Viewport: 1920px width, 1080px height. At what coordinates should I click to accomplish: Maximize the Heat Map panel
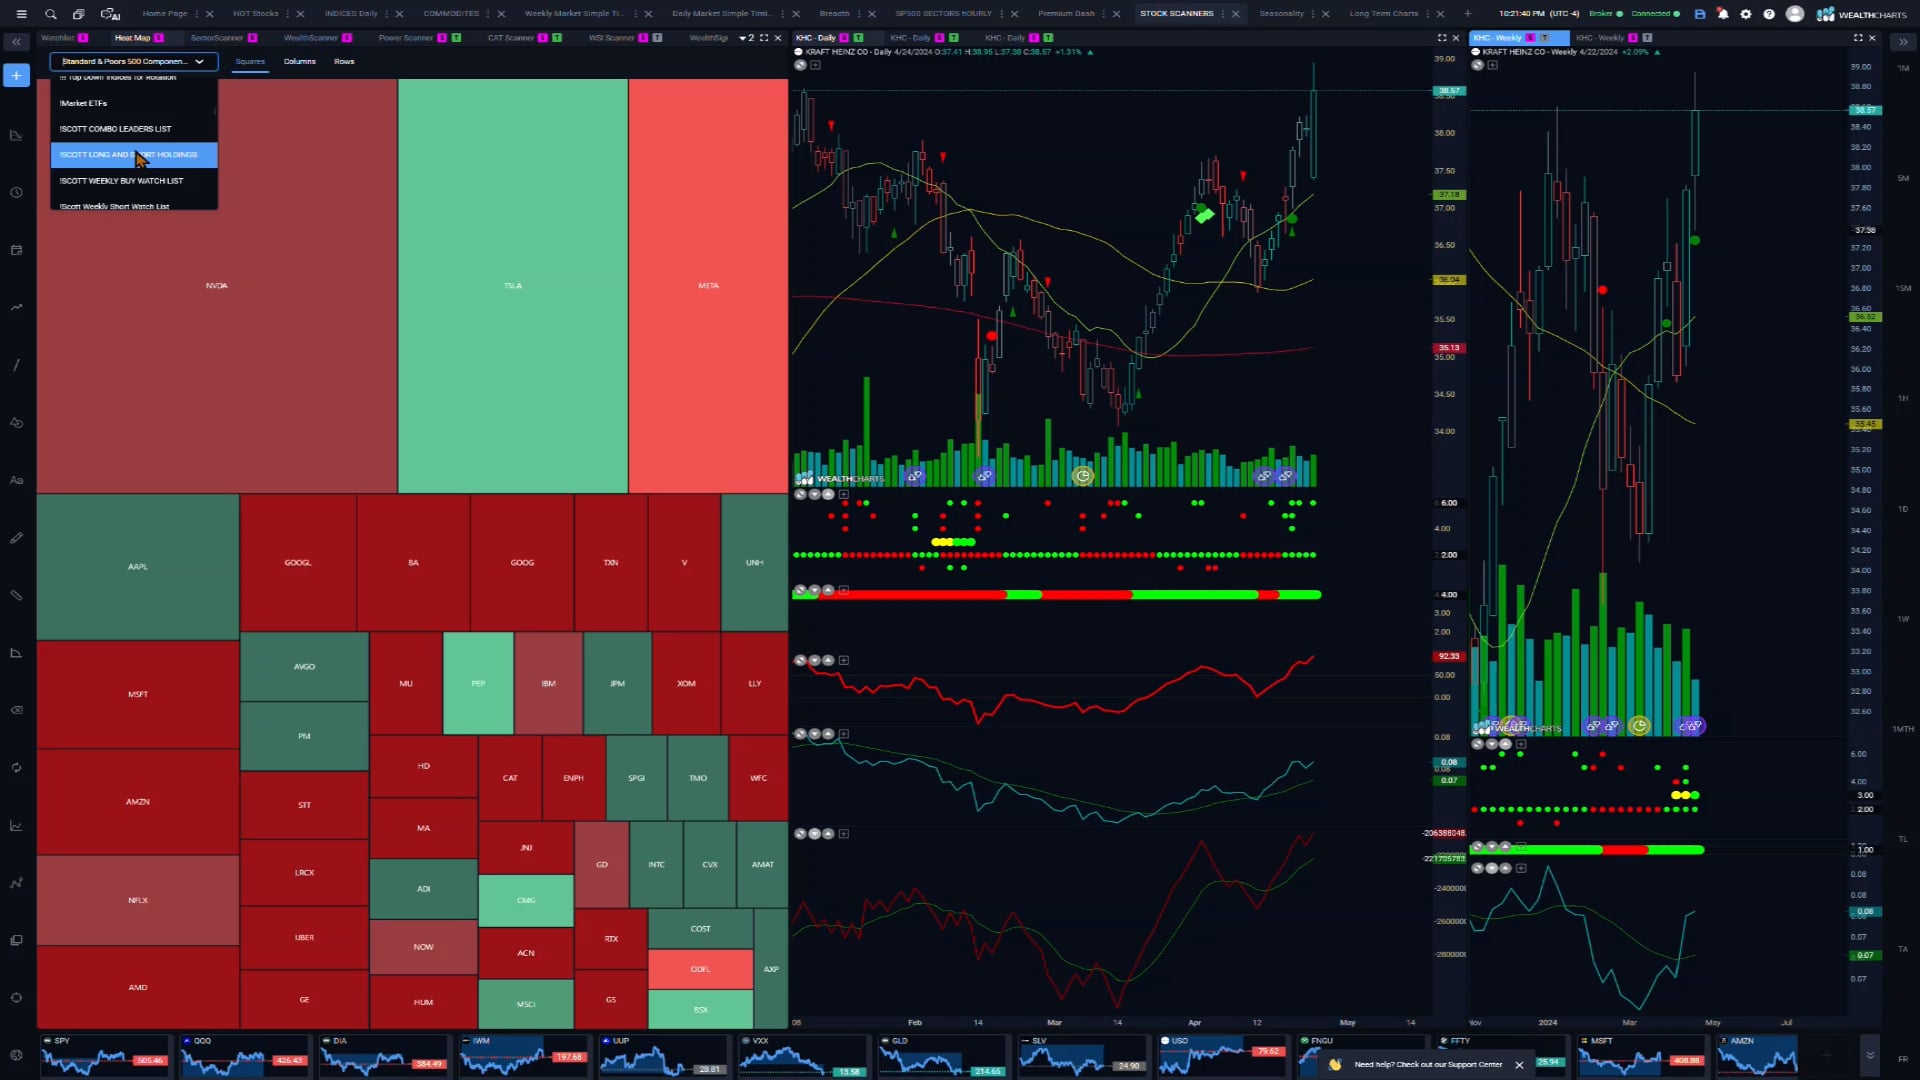pyautogui.click(x=764, y=38)
